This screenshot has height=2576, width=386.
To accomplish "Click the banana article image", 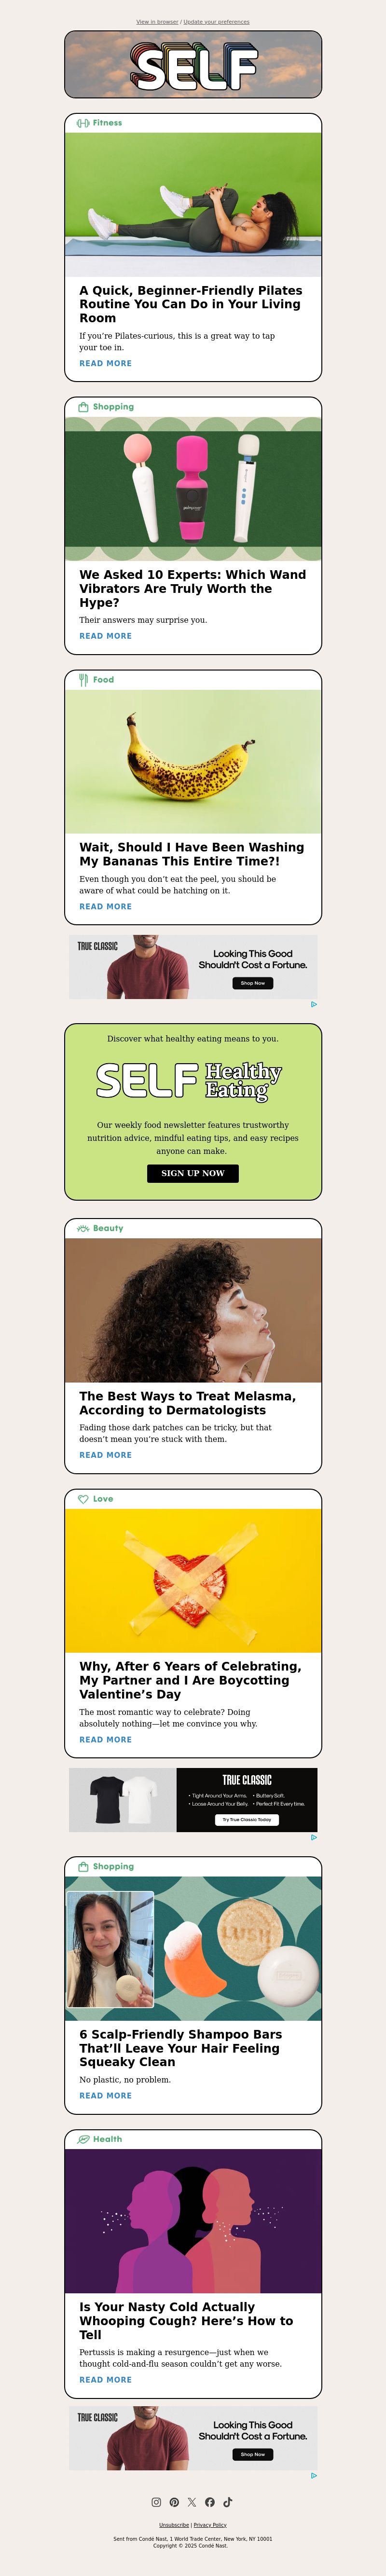I will tap(193, 761).
